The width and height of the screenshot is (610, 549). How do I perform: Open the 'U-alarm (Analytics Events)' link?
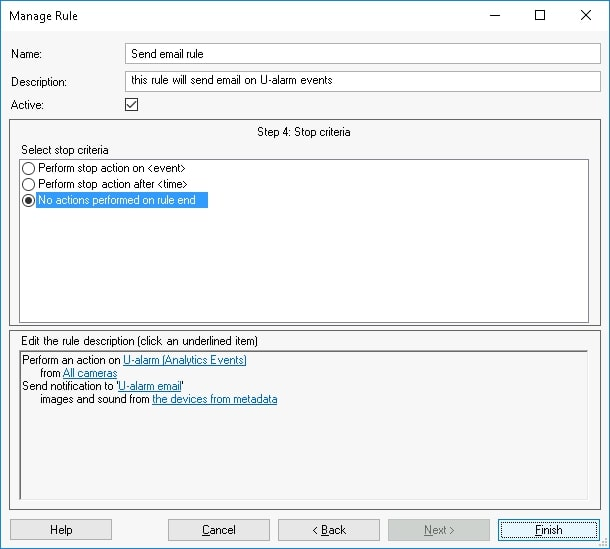coord(184,360)
